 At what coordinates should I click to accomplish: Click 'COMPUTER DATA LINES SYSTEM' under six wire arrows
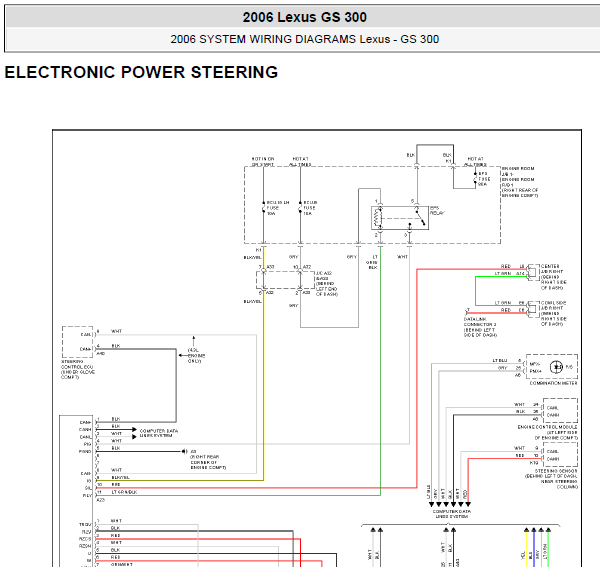pos(452,514)
